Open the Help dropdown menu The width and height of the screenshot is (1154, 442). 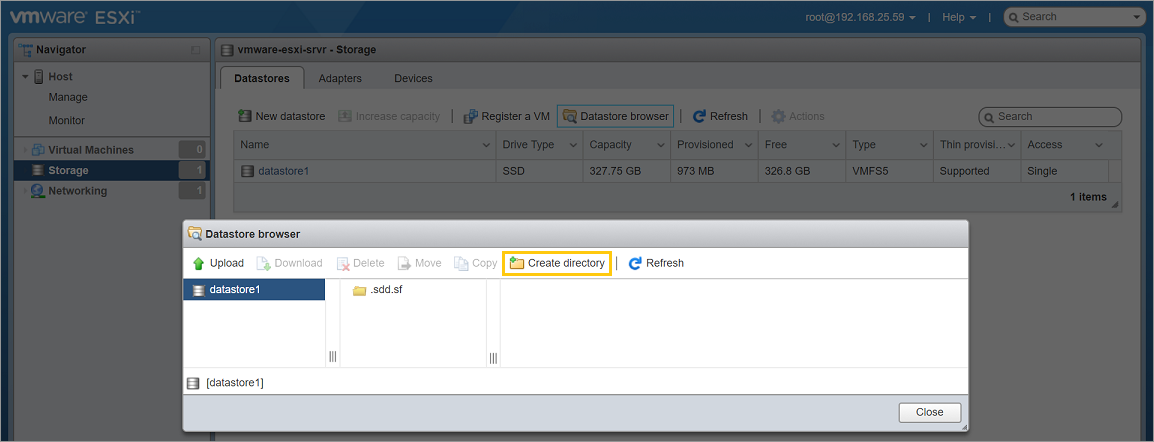point(958,17)
